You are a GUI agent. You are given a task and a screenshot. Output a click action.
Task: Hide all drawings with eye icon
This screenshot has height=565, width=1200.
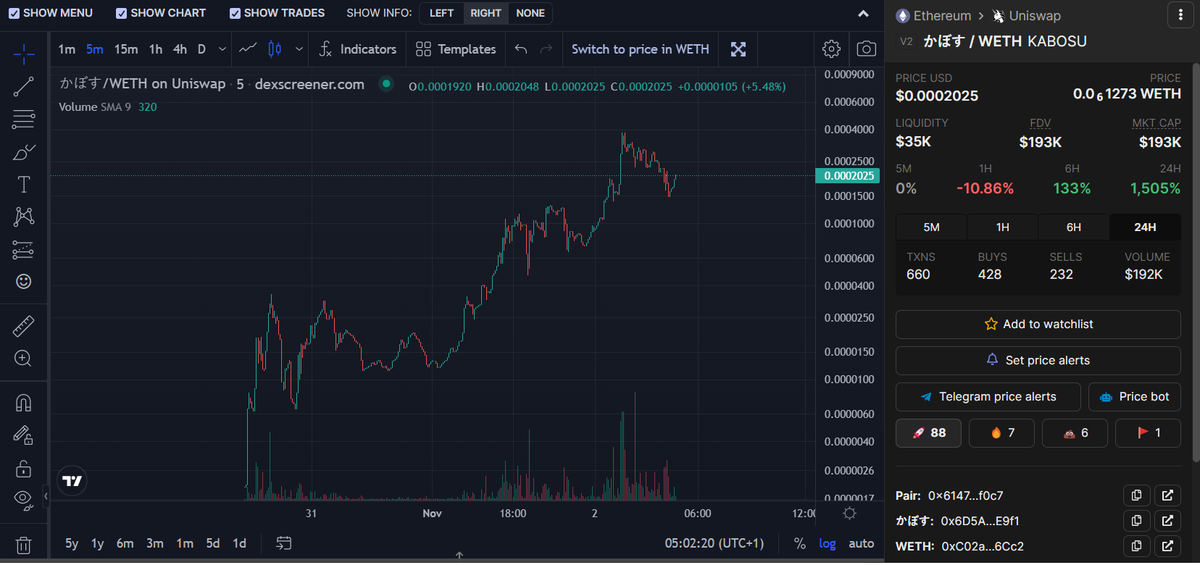point(24,499)
